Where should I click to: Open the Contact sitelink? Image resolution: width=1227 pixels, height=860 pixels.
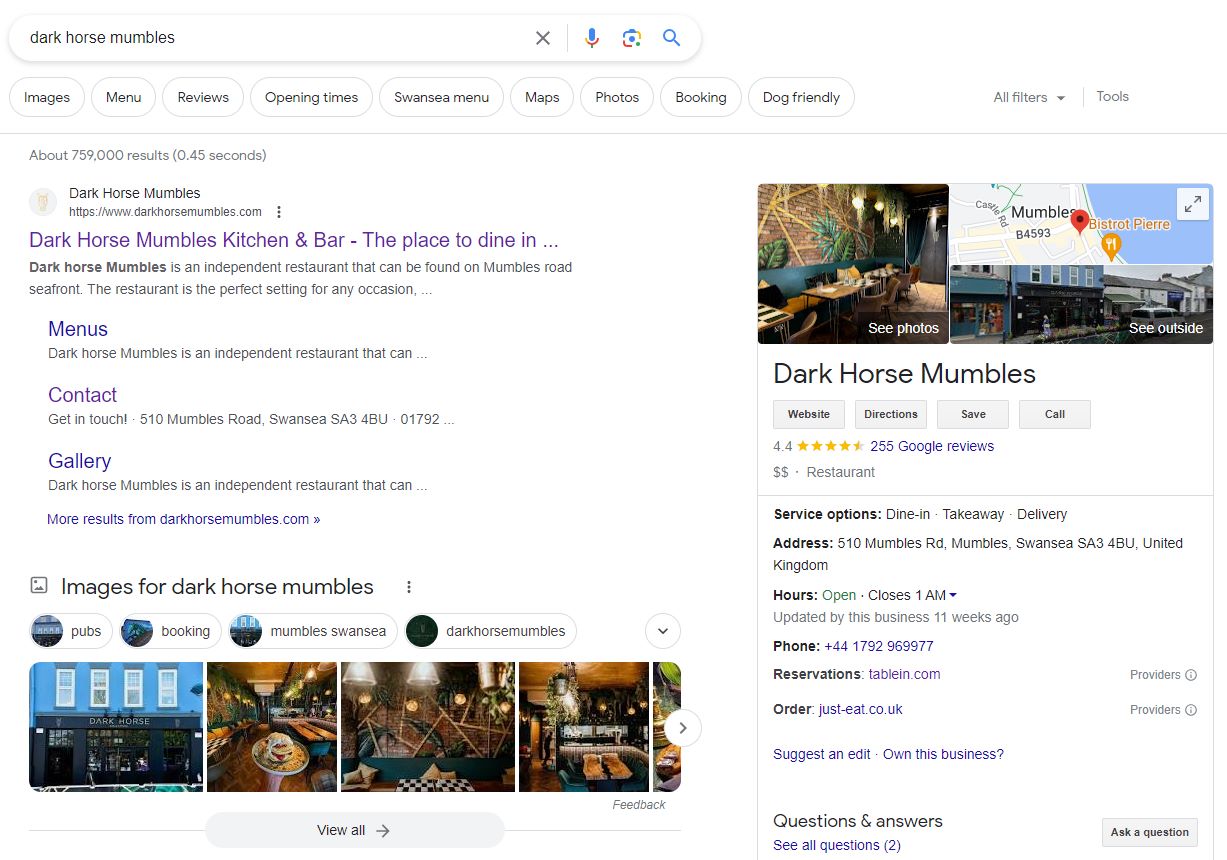pos(83,395)
